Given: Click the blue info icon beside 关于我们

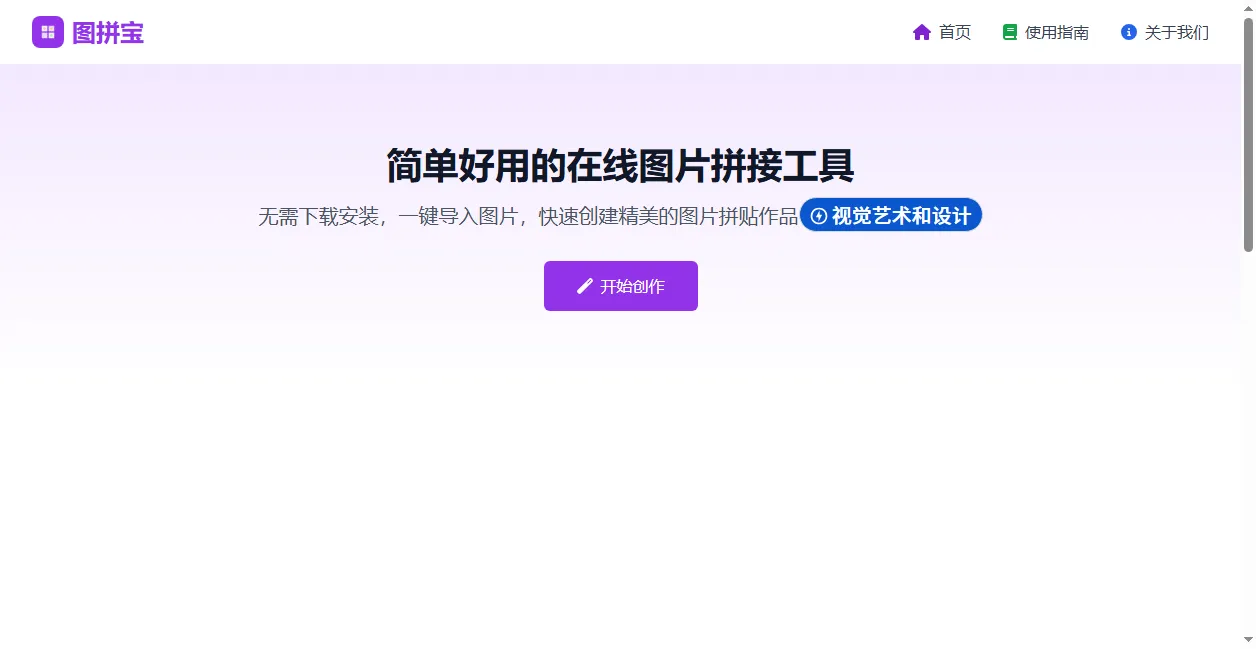Looking at the screenshot, I should pyautogui.click(x=1128, y=31).
